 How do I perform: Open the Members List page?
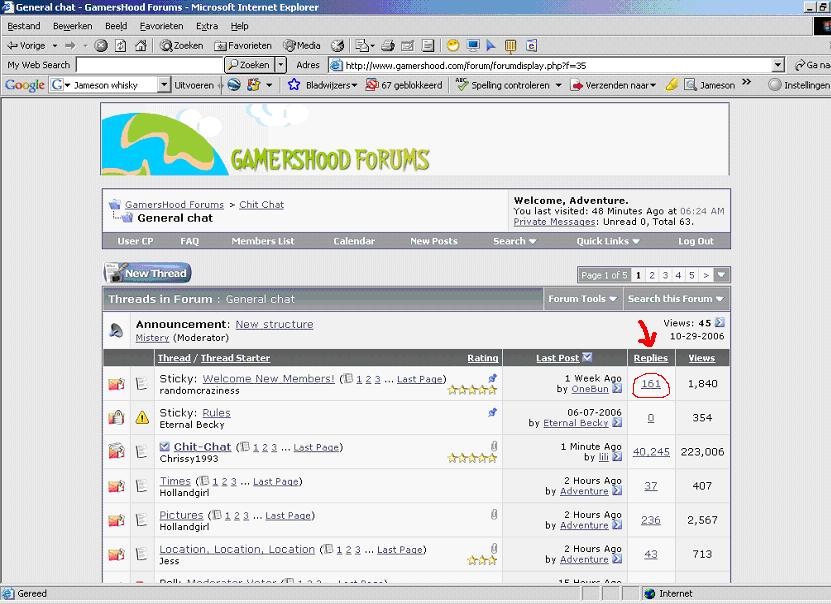(263, 241)
